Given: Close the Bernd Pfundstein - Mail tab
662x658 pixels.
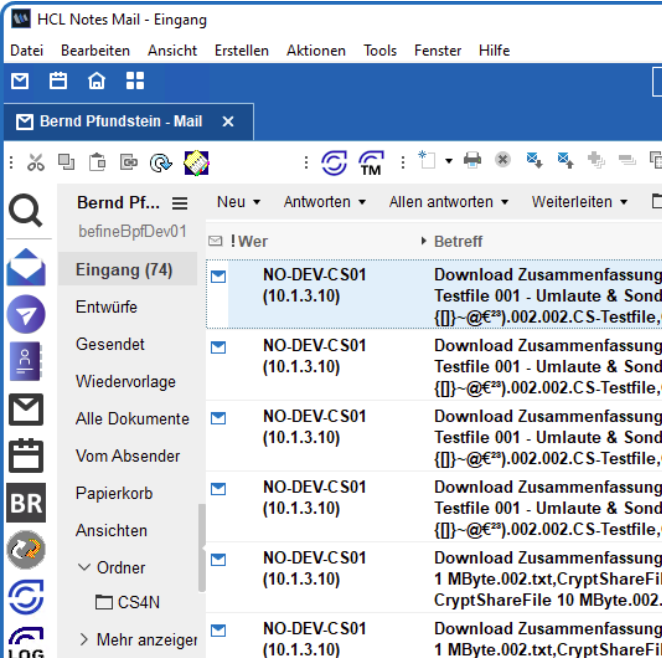Looking at the screenshot, I should tap(228, 122).
